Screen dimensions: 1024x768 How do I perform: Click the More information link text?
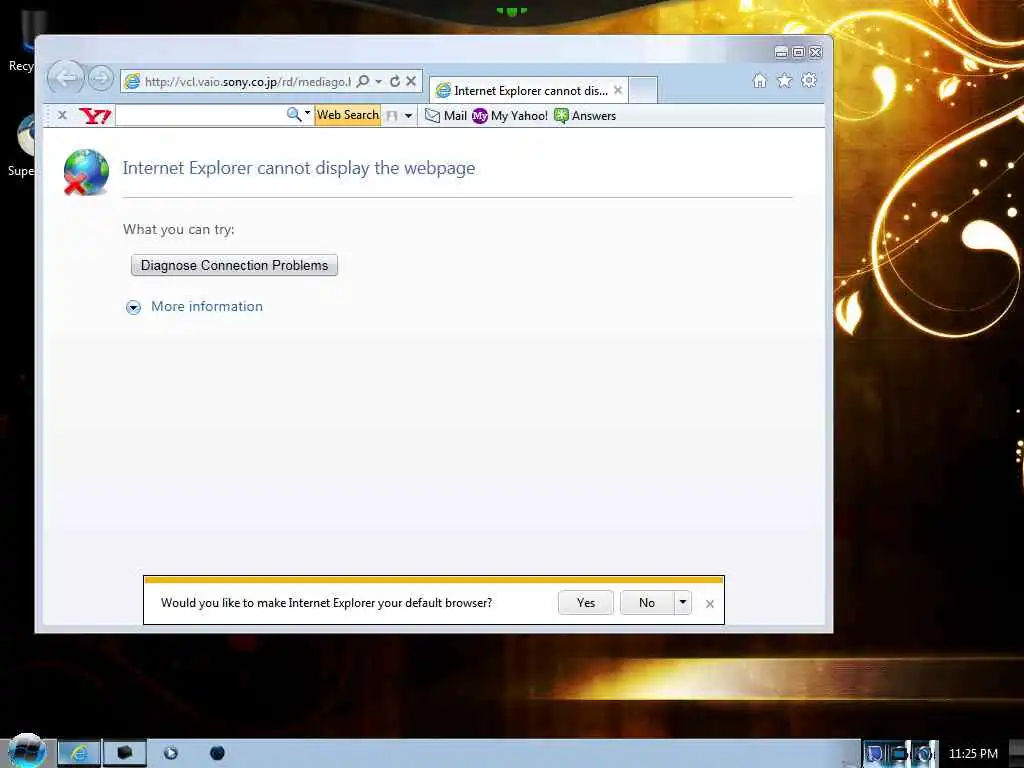[207, 306]
